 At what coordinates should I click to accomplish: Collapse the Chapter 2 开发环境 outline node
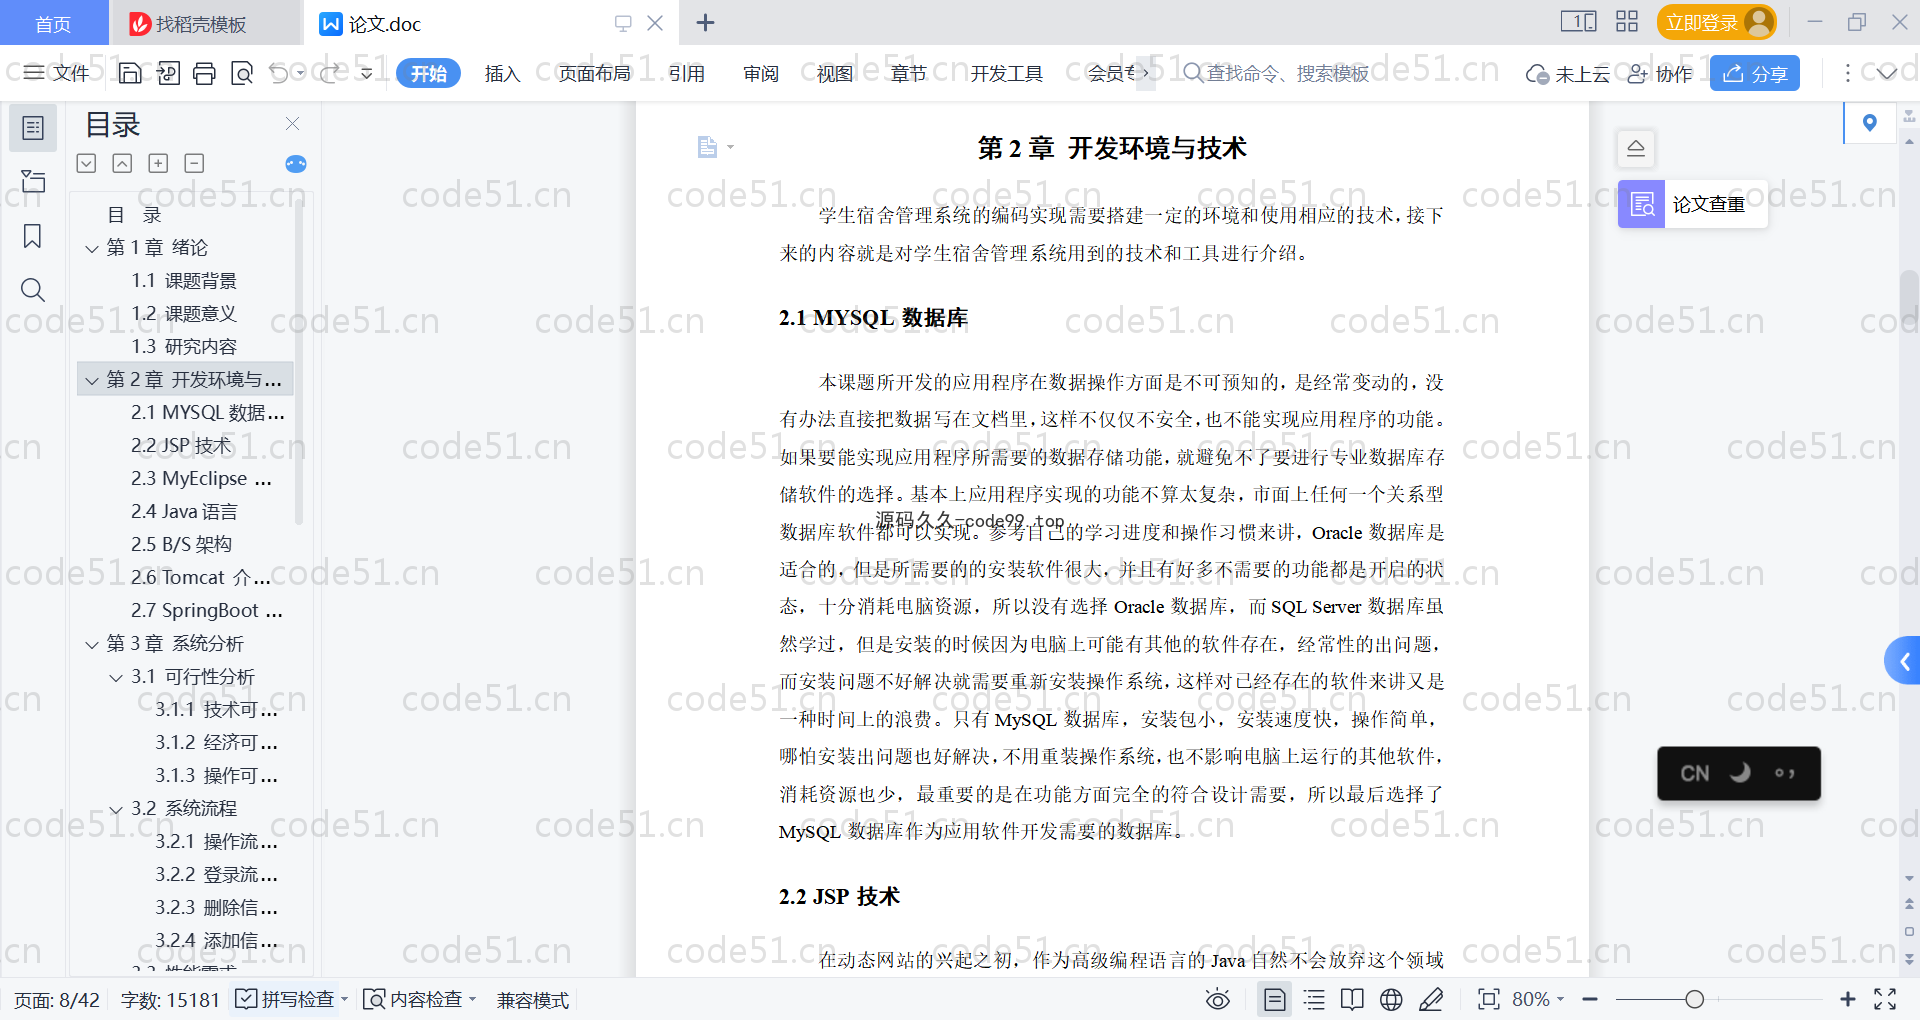[91, 380]
